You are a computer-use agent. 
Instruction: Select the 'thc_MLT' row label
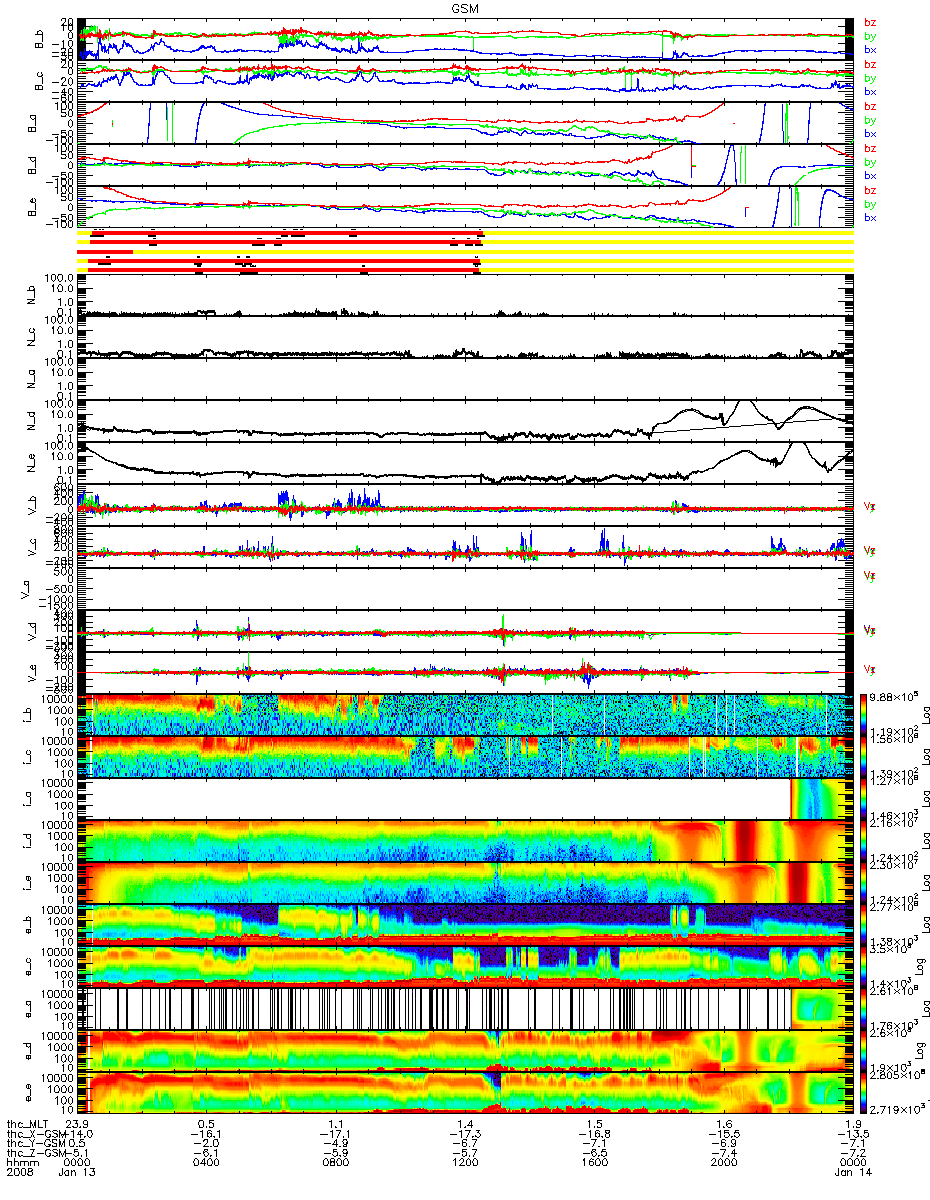27,1124
